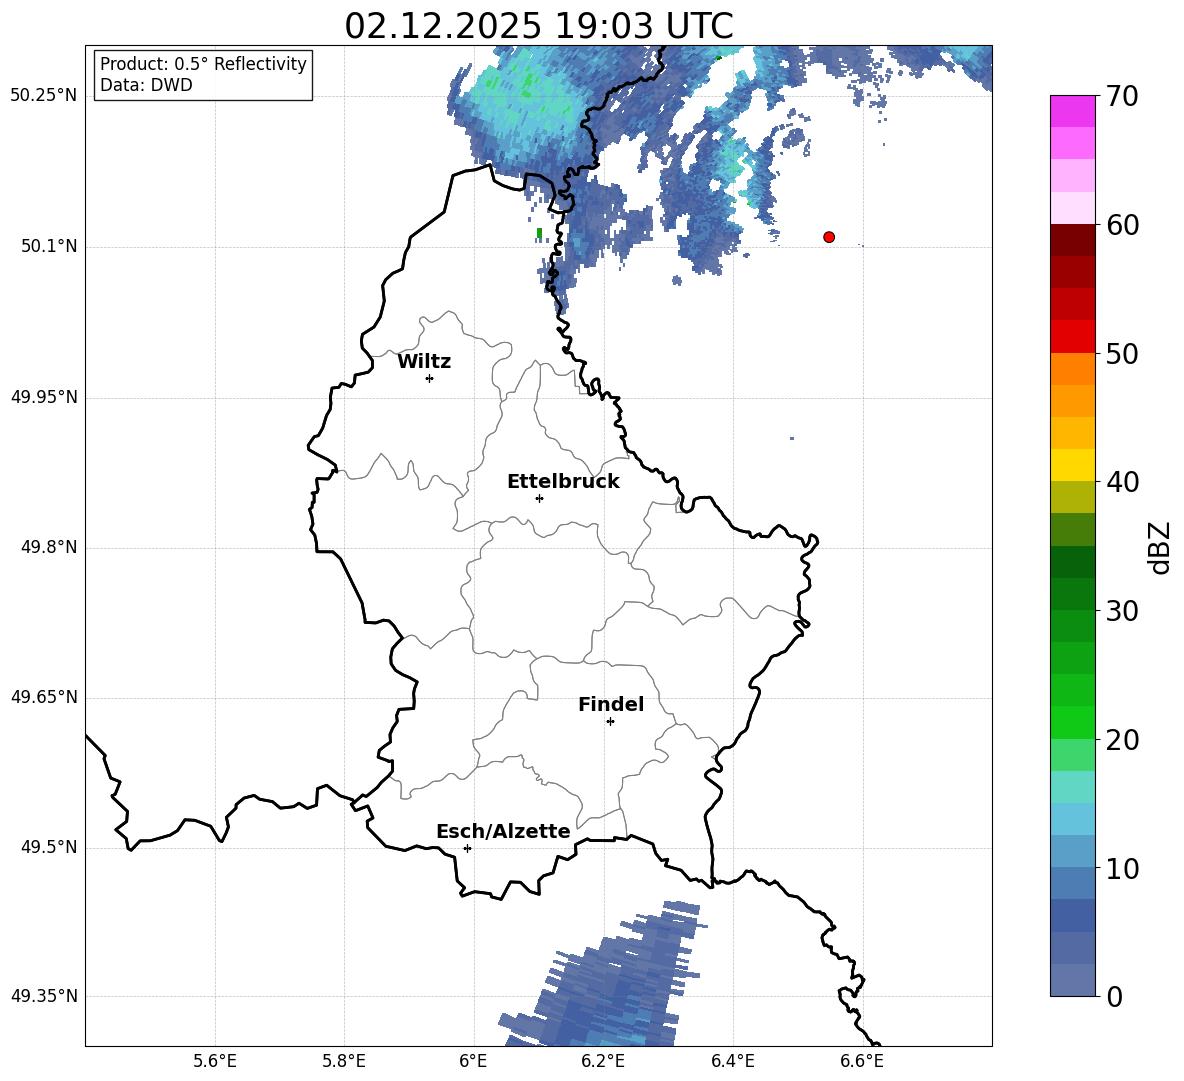
Task: Click the 60 value on colorbar
Action: [x=1122, y=225]
